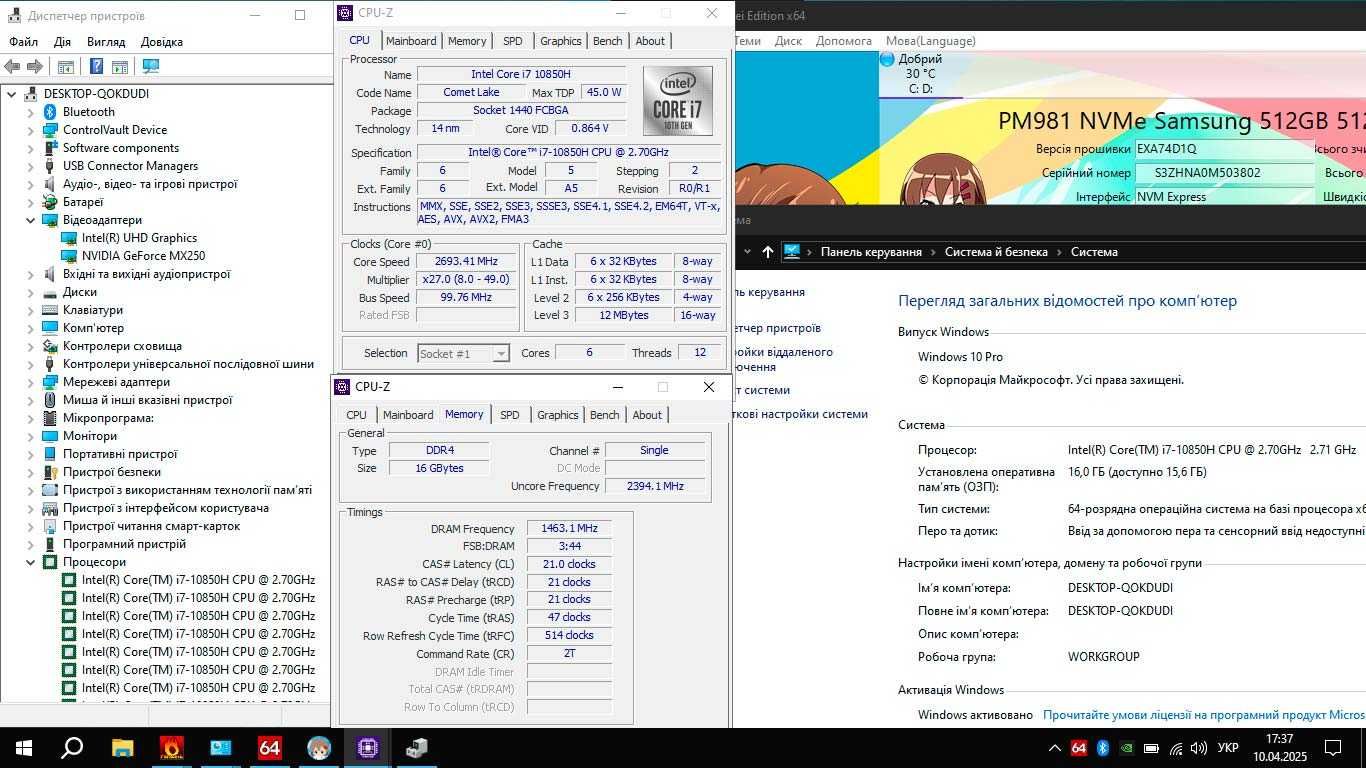Screen dimensions: 1366x768
Task: Select Intel(R) UHD Graphics device
Action: coord(139,238)
